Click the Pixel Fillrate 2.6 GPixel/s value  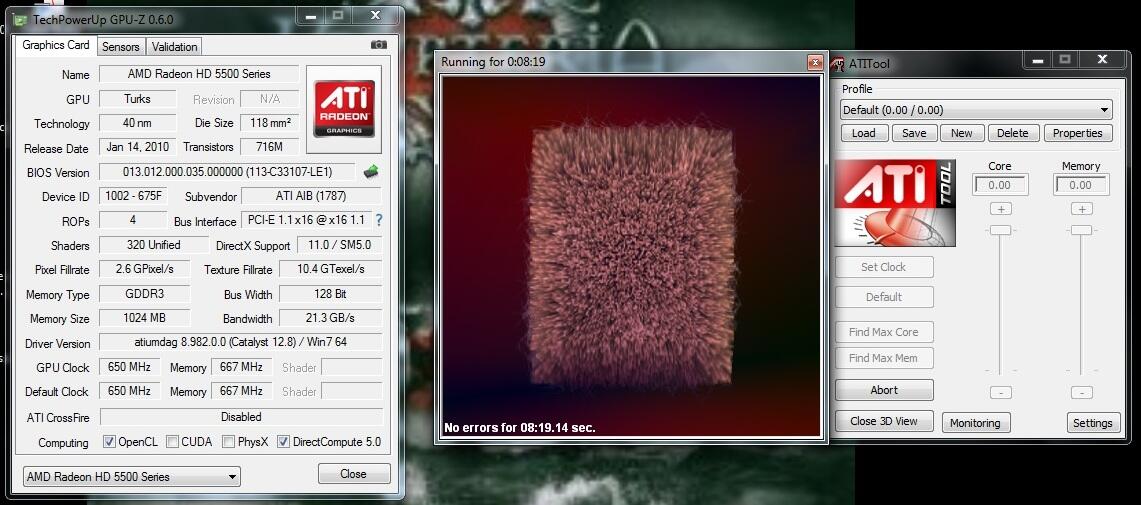click(144, 269)
